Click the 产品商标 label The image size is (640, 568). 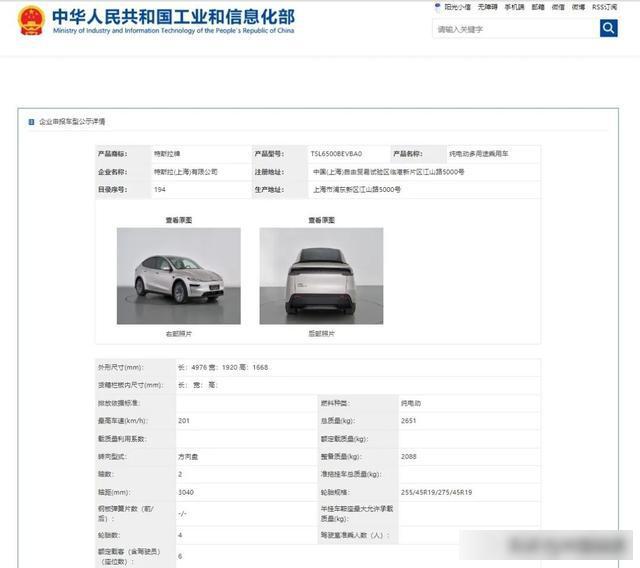[x=112, y=154]
